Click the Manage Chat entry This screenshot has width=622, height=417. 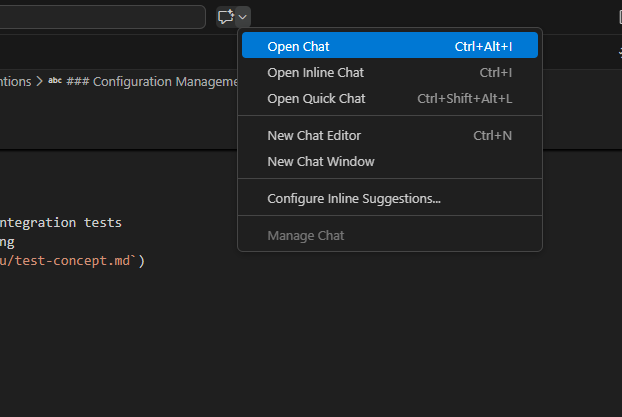(x=390, y=235)
